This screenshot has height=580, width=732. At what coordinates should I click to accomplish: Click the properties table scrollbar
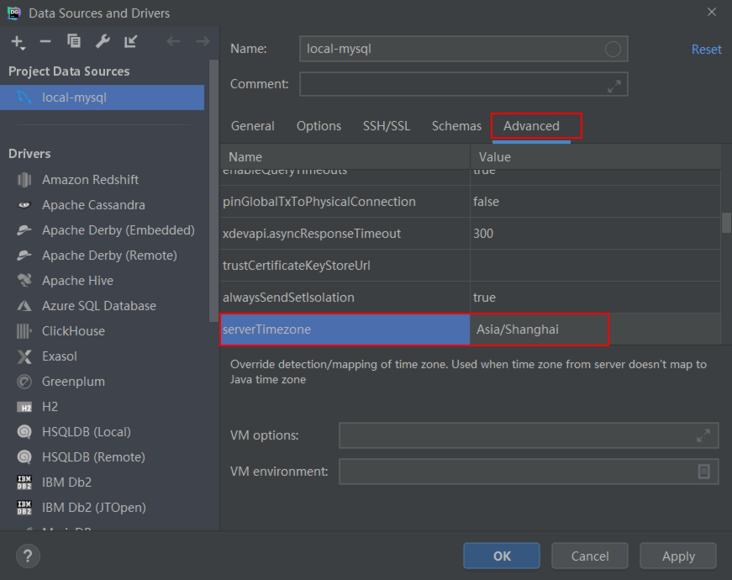(726, 222)
